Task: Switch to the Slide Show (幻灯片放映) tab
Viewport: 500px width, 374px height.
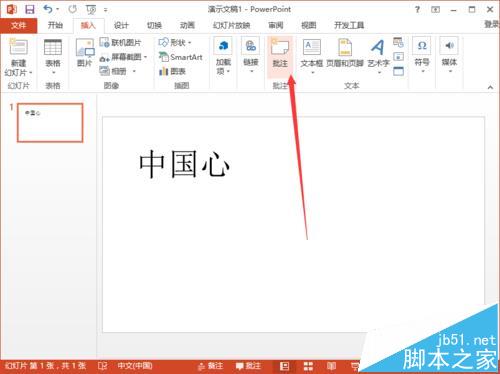Action: [x=232, y=25]
